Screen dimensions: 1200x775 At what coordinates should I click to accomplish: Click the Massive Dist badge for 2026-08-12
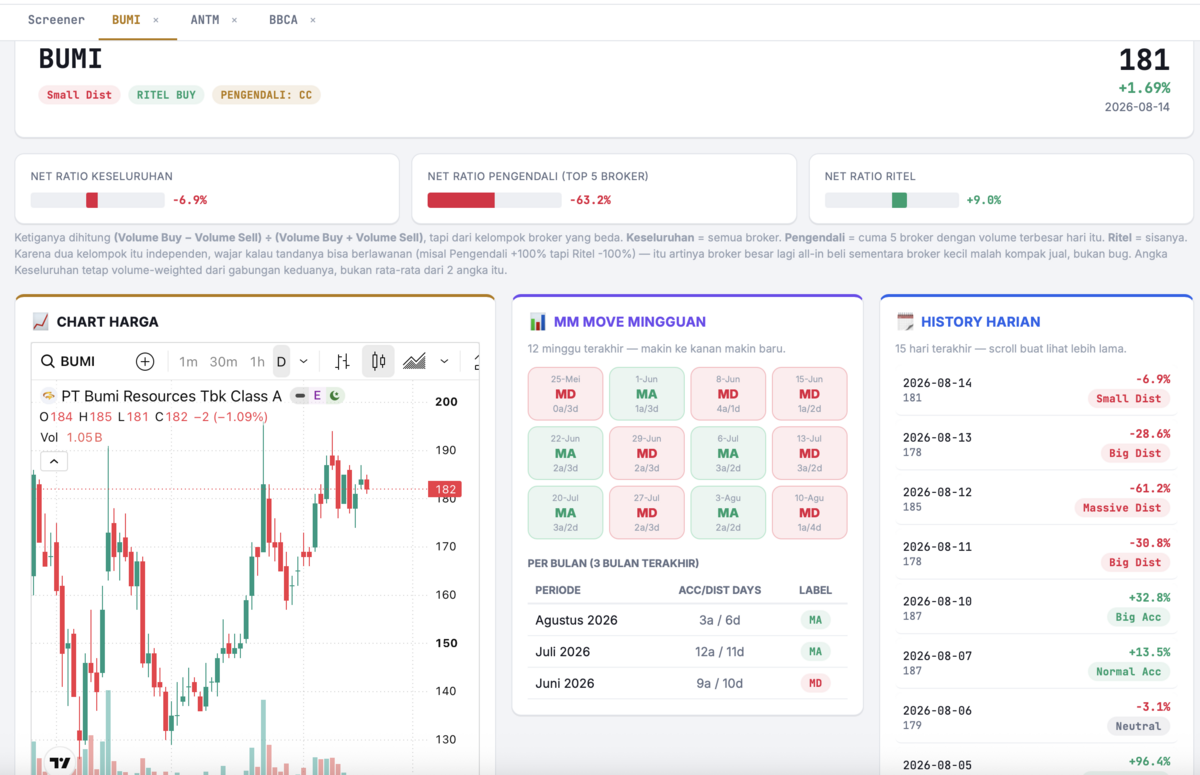(1122, 508)
